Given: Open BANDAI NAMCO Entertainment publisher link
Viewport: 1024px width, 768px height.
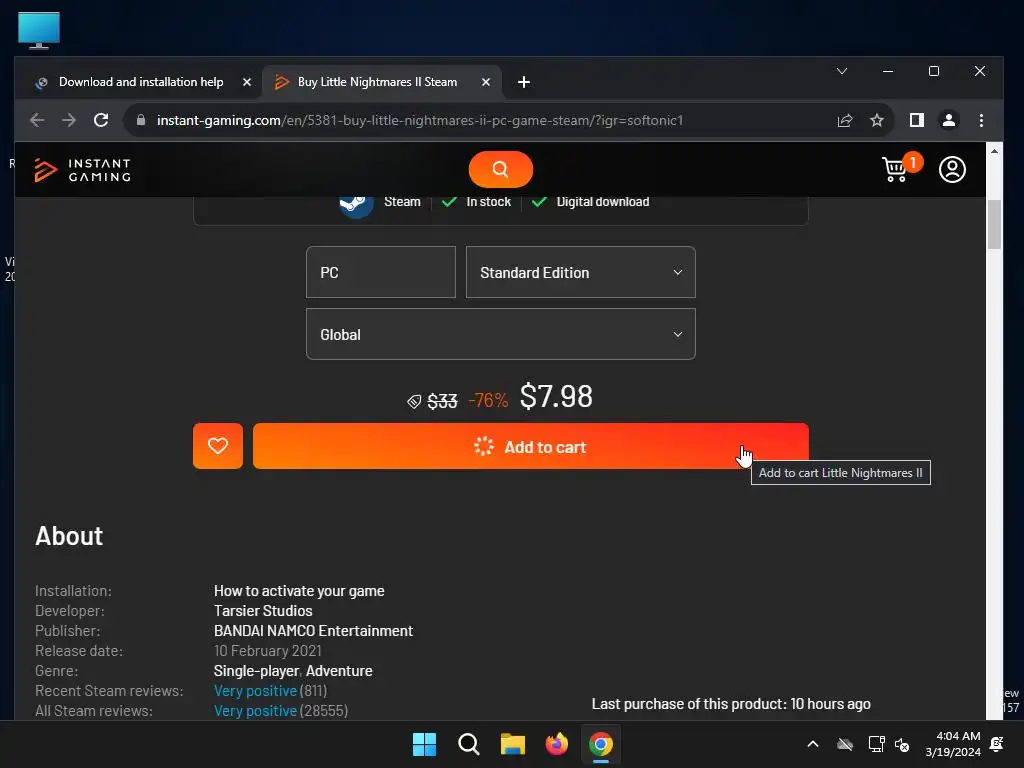Looking at the screenshot, I should (x=313, y=631).
